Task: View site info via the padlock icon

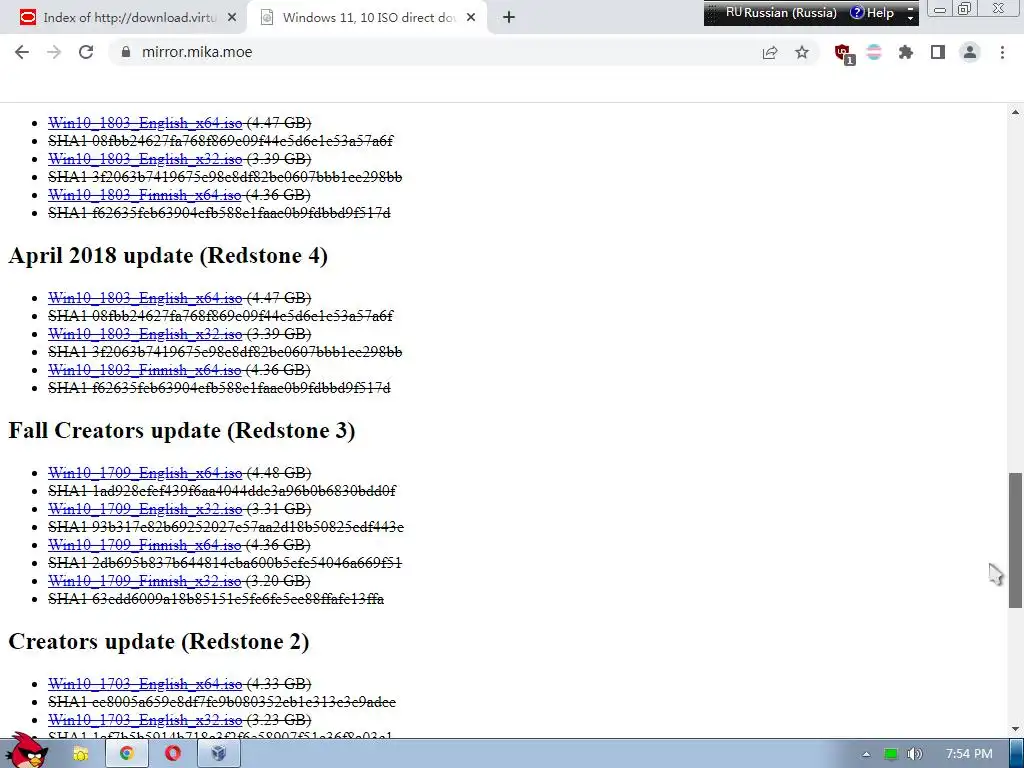Action: click(126, 52)
